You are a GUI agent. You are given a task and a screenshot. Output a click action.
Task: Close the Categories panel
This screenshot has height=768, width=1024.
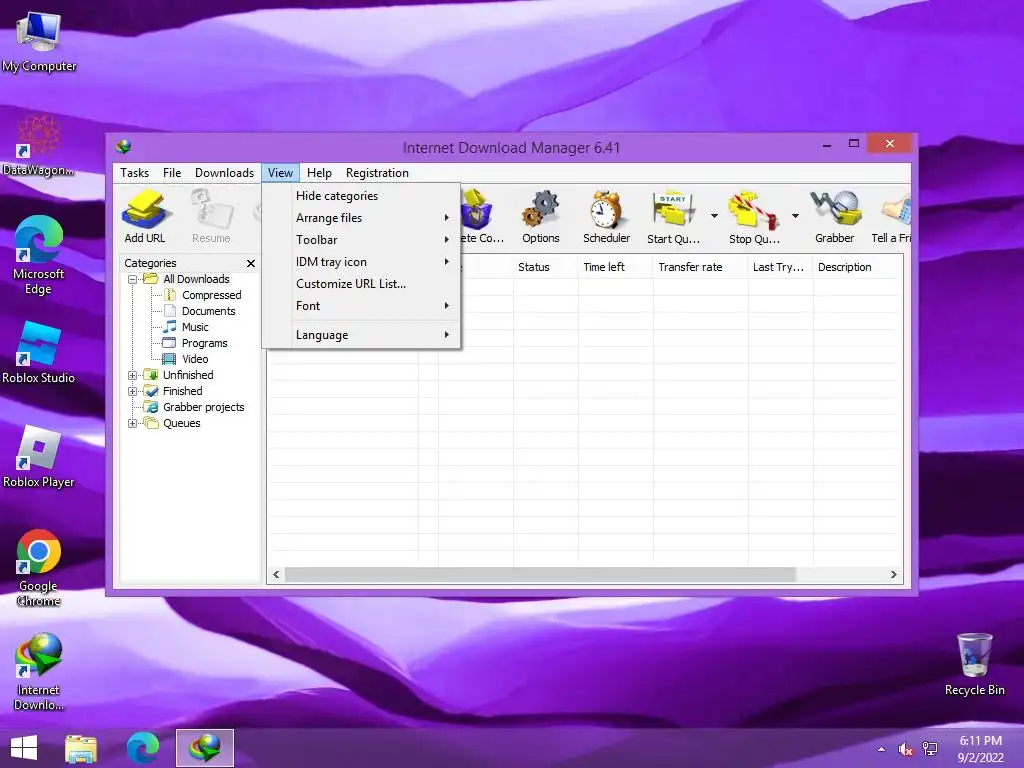pos(251,263)
